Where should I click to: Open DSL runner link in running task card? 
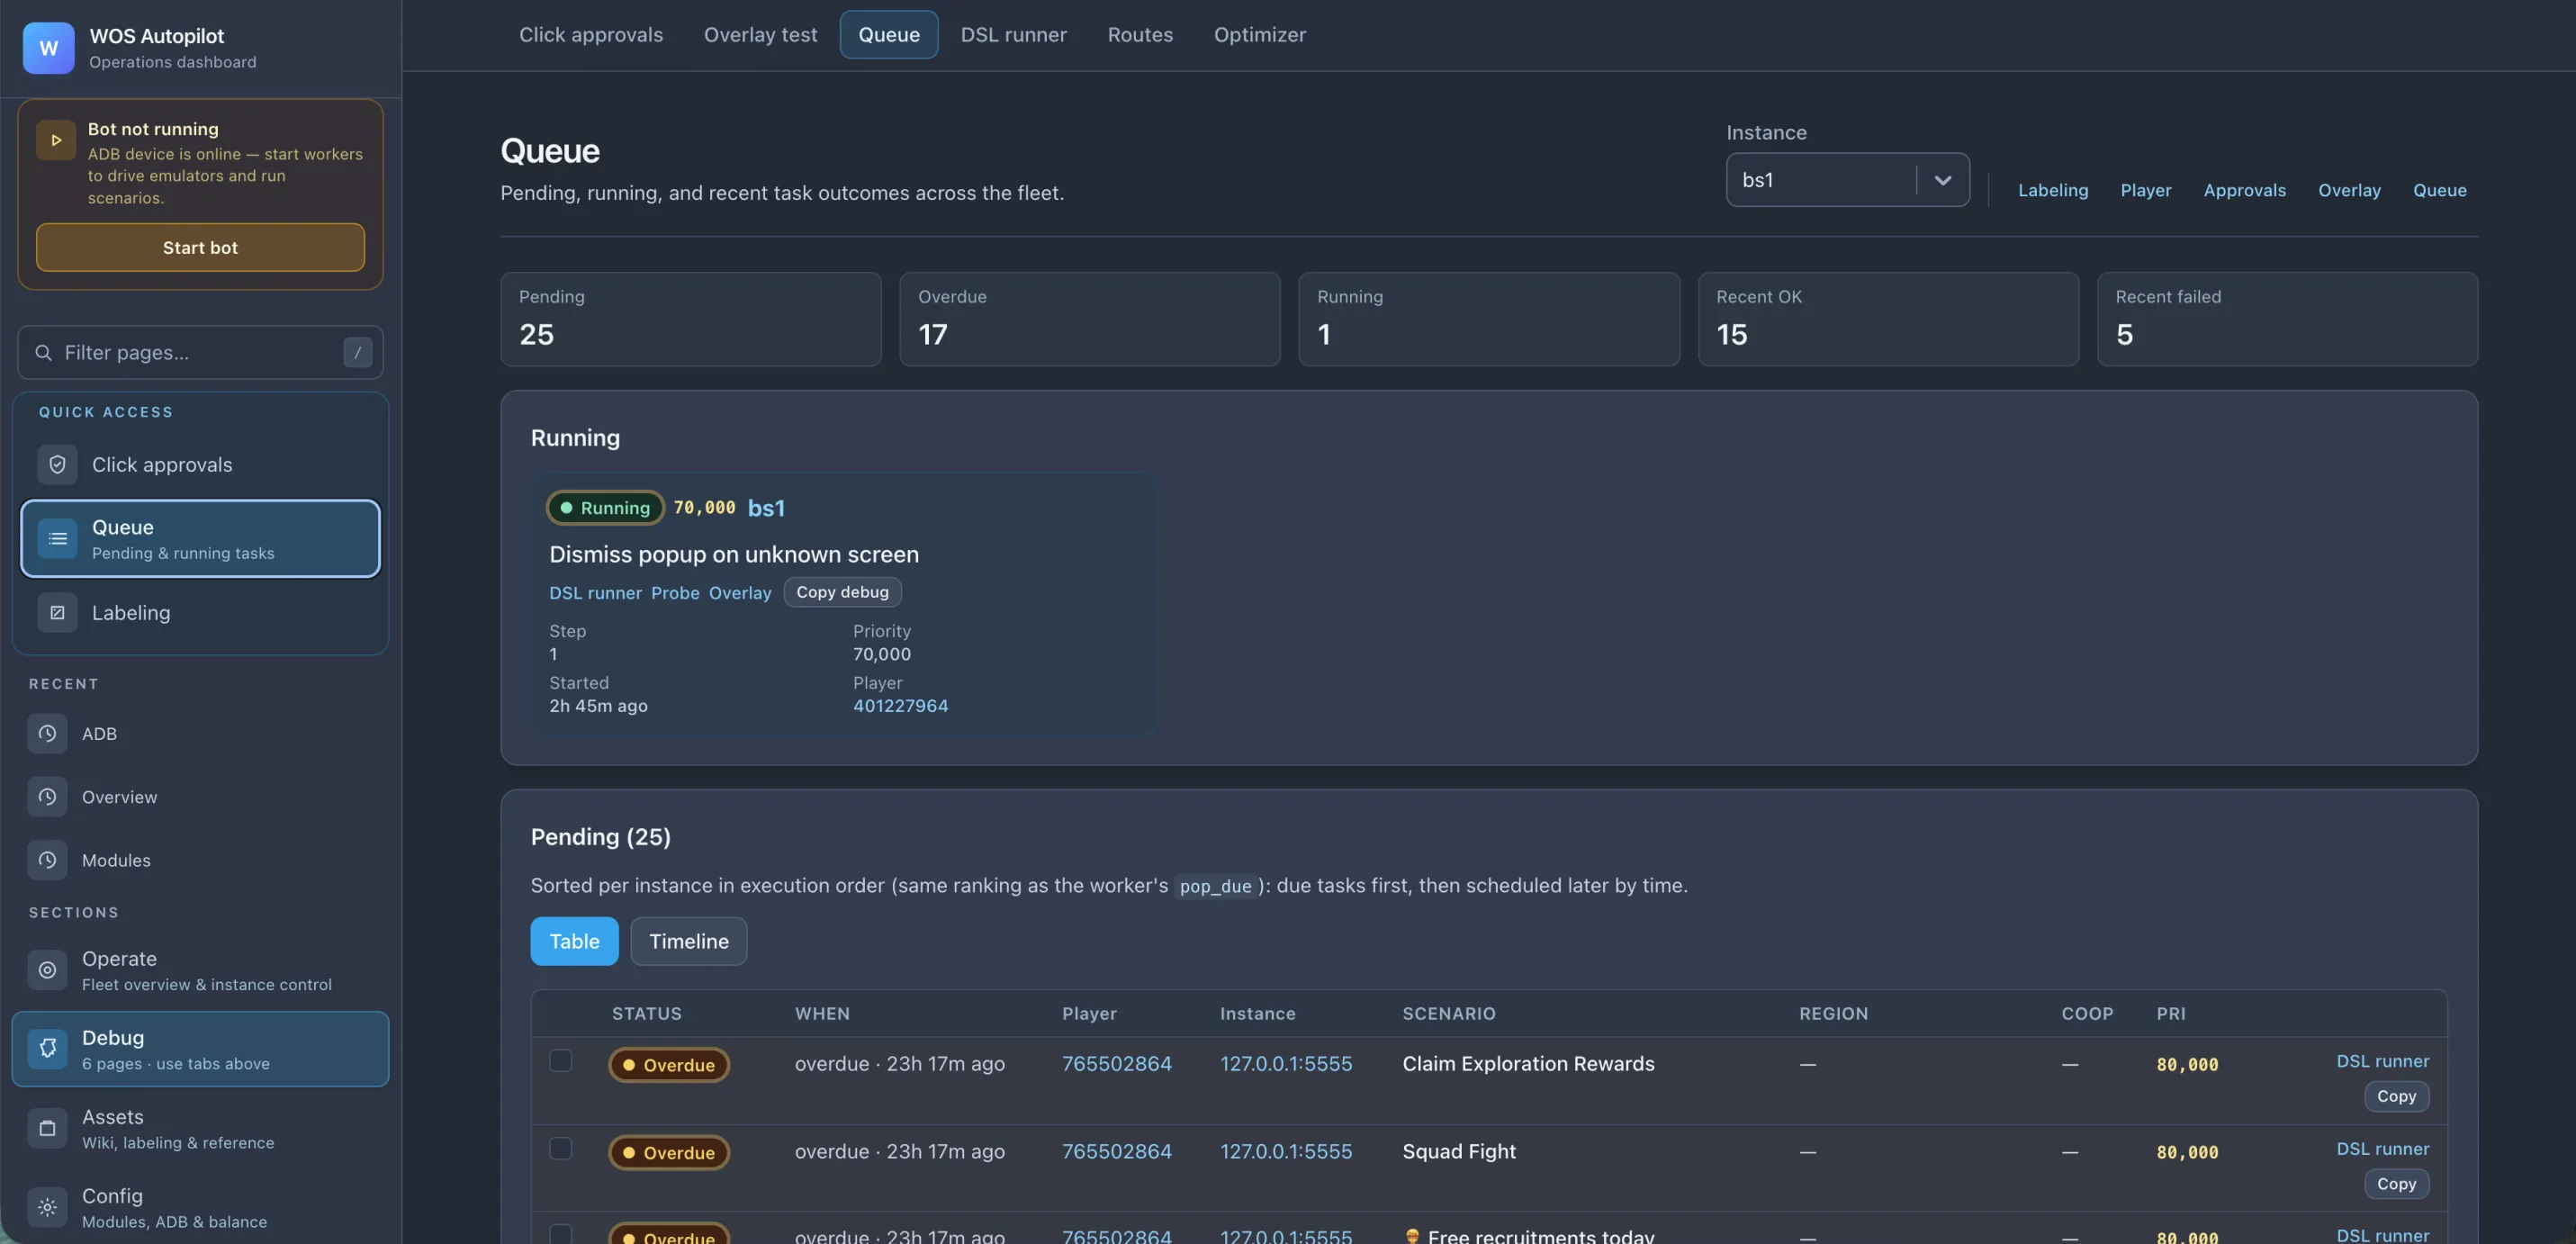595,593
